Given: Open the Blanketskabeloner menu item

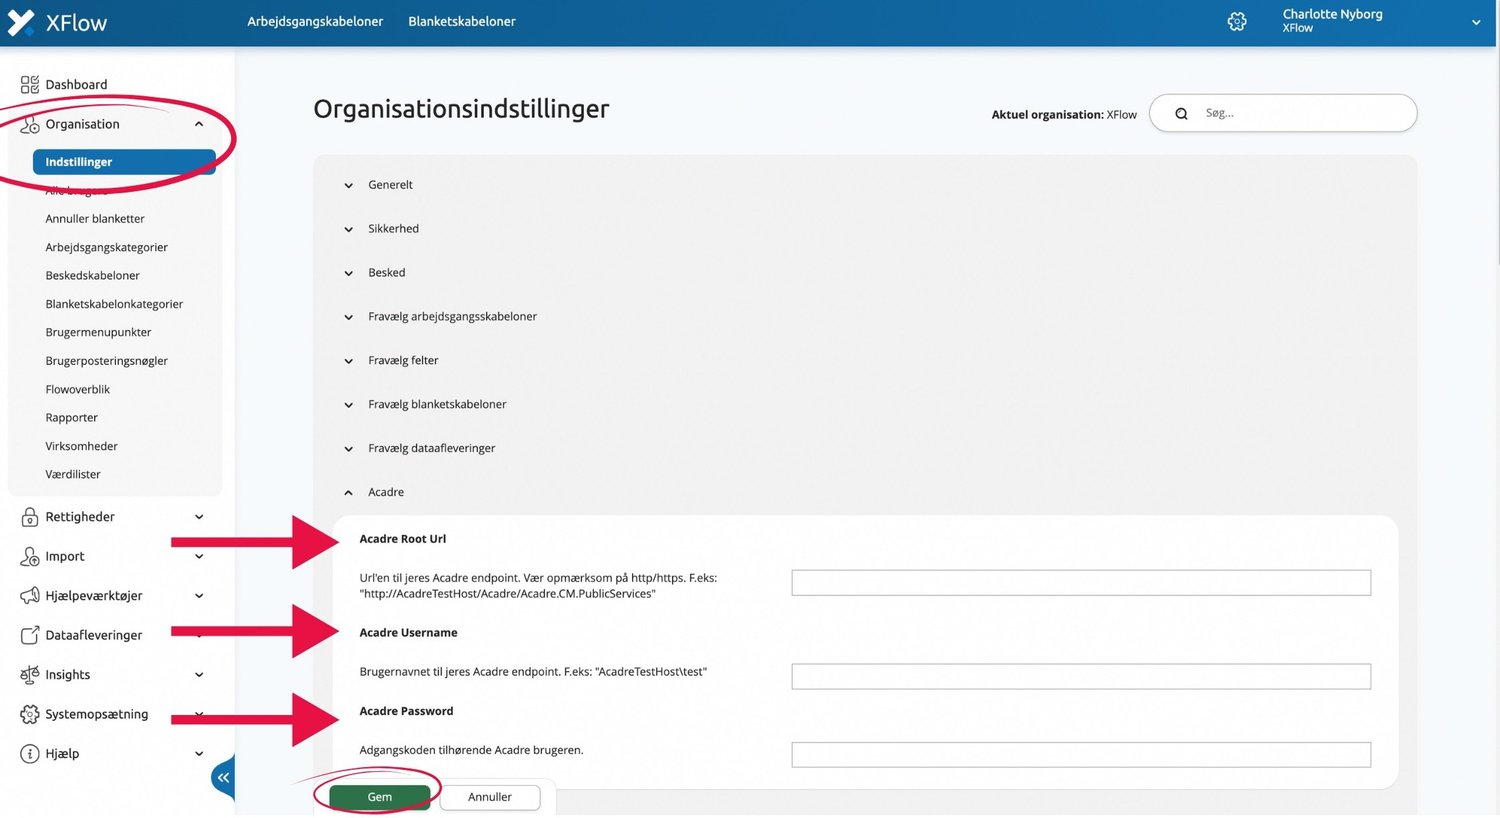Looking at the screenshot, I should coord(461,20).
